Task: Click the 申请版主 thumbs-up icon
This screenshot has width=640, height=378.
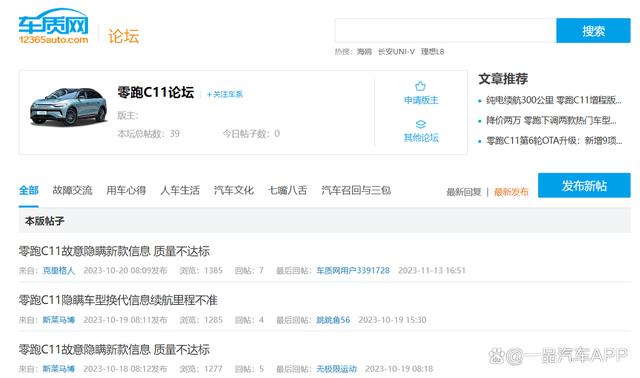Action: [420, 86]
